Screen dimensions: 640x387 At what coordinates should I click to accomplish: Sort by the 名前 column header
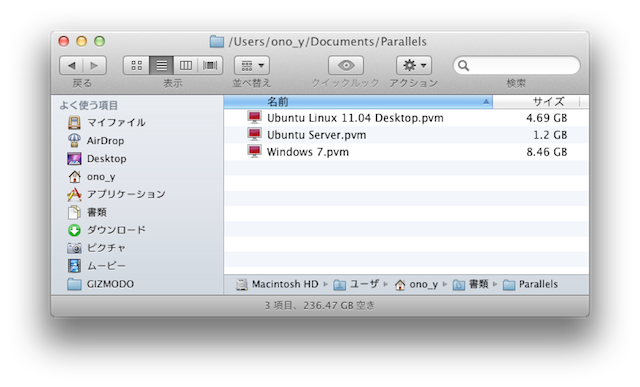(358, 102)
